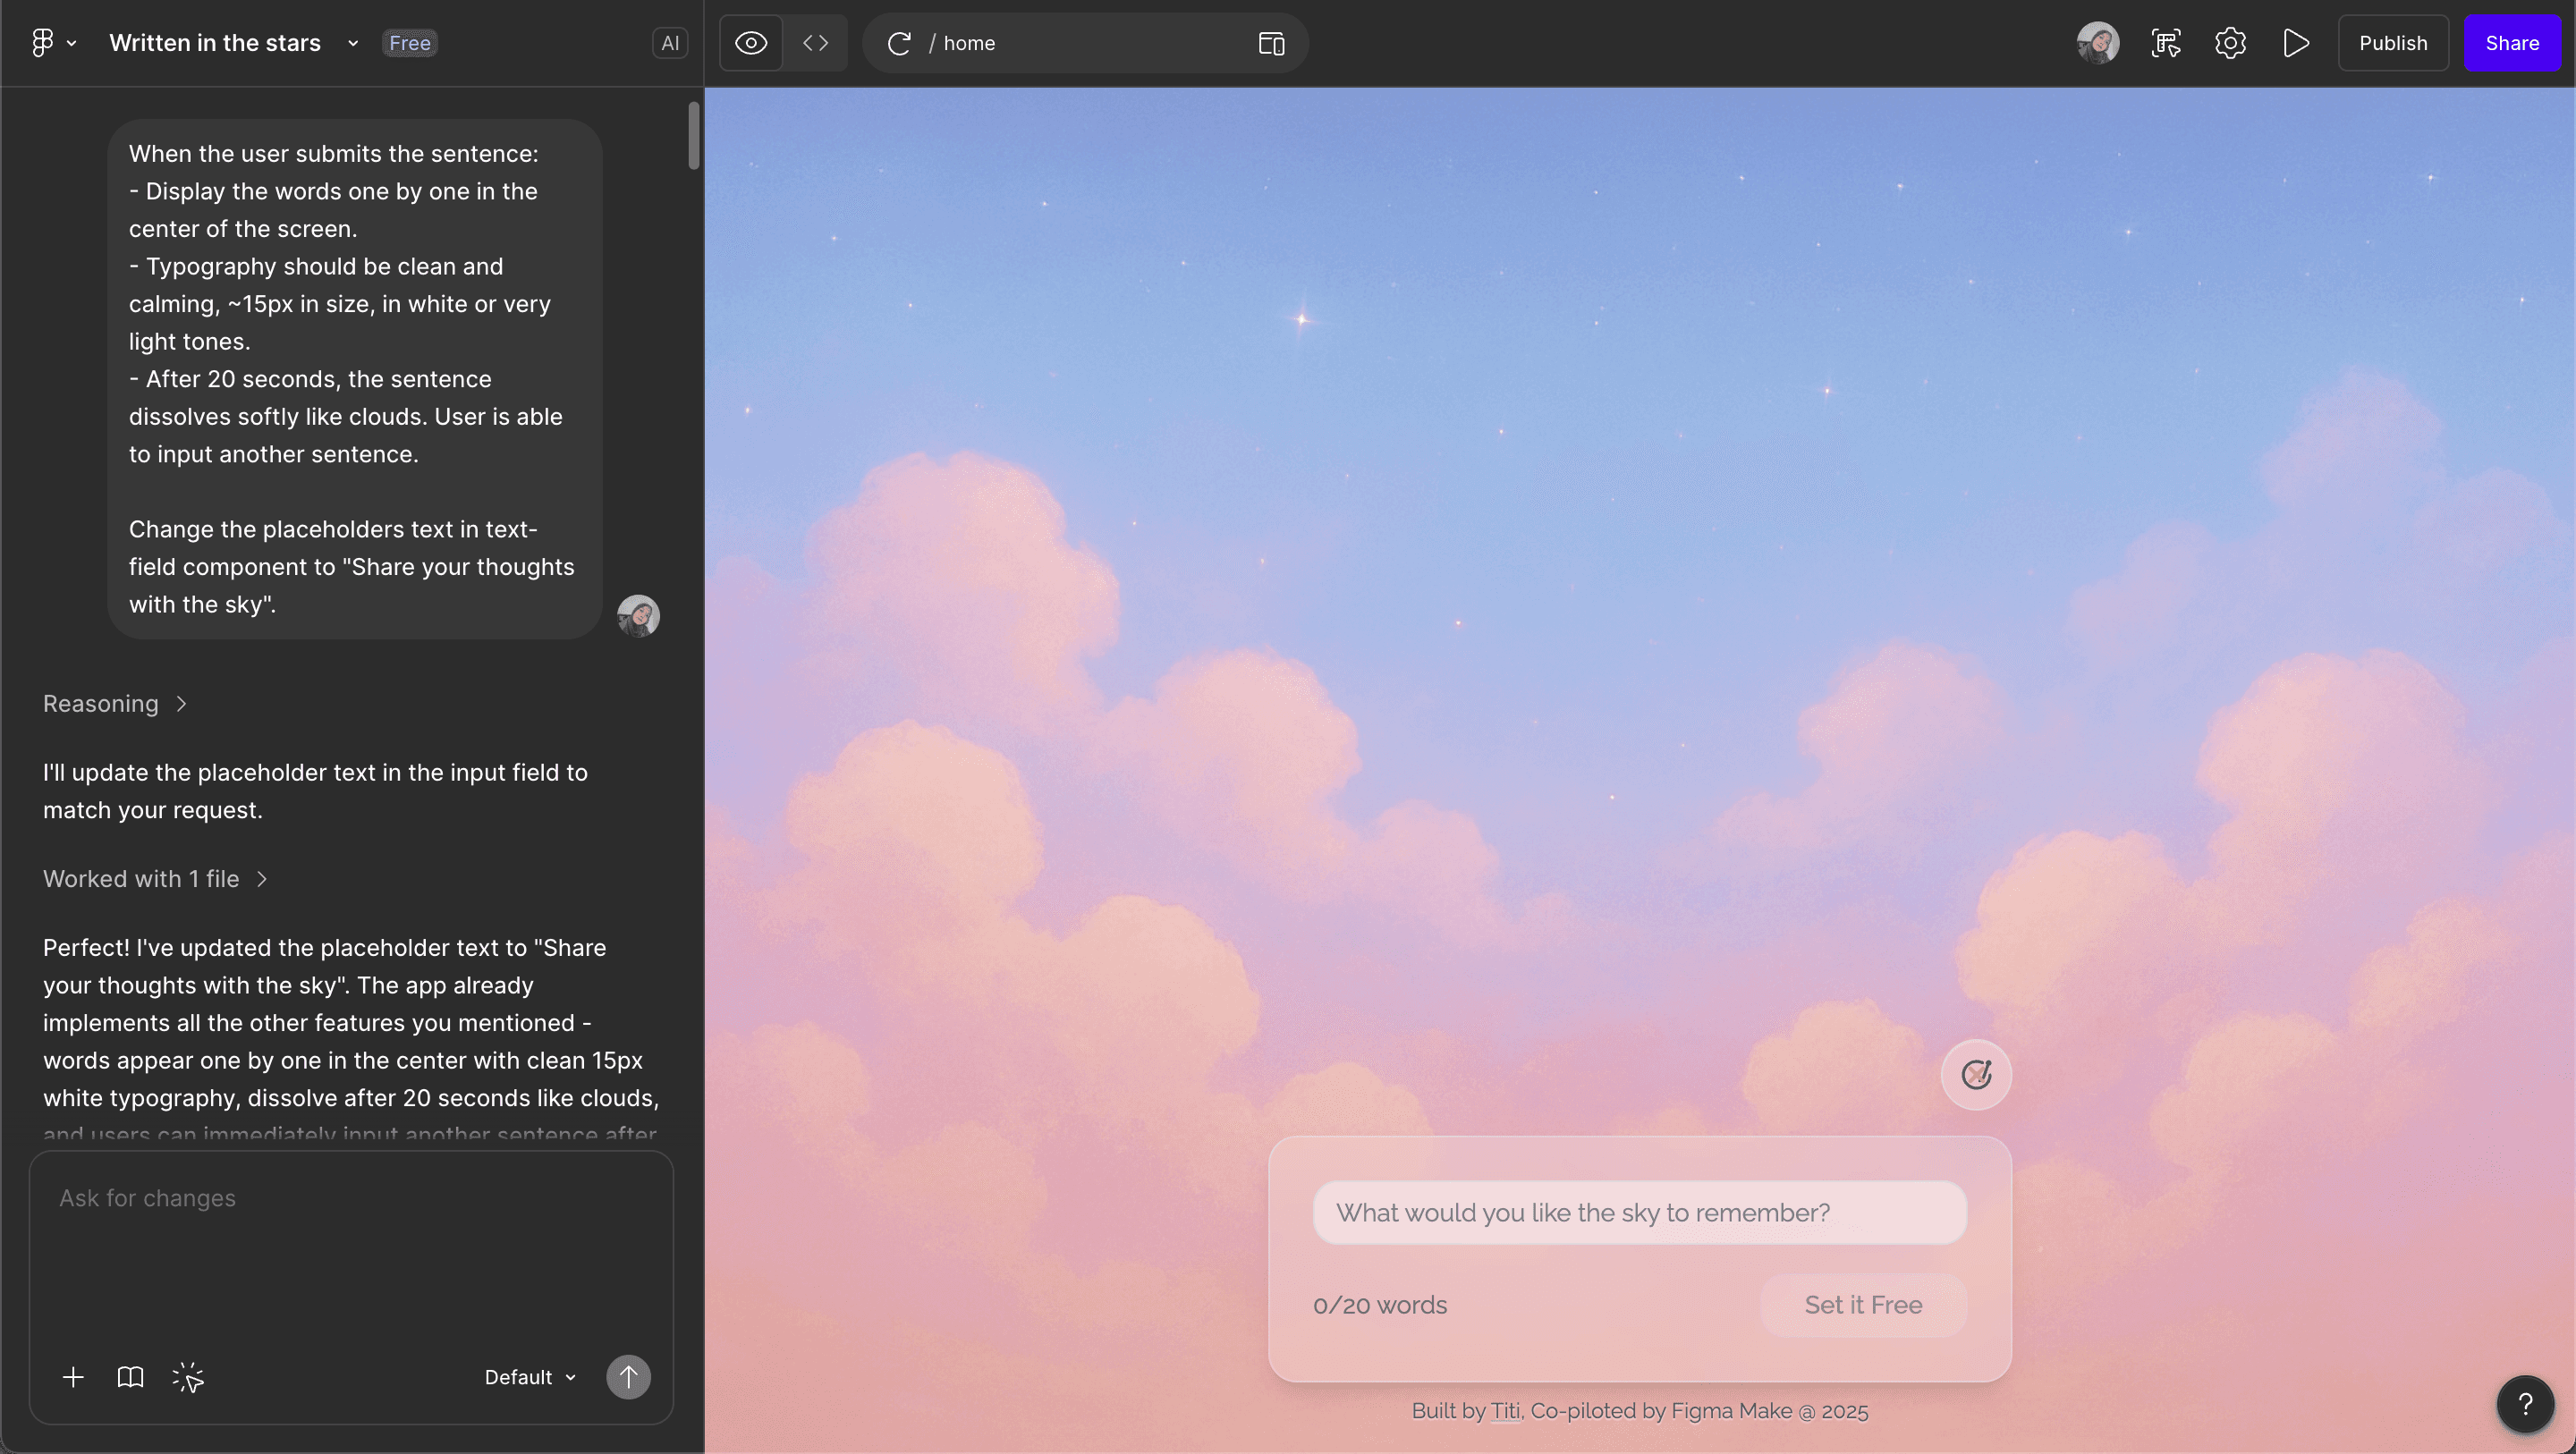Screen dimensions: 2576x1454
Task: Open the responsive device preview icon
Action: (1271, 43)
